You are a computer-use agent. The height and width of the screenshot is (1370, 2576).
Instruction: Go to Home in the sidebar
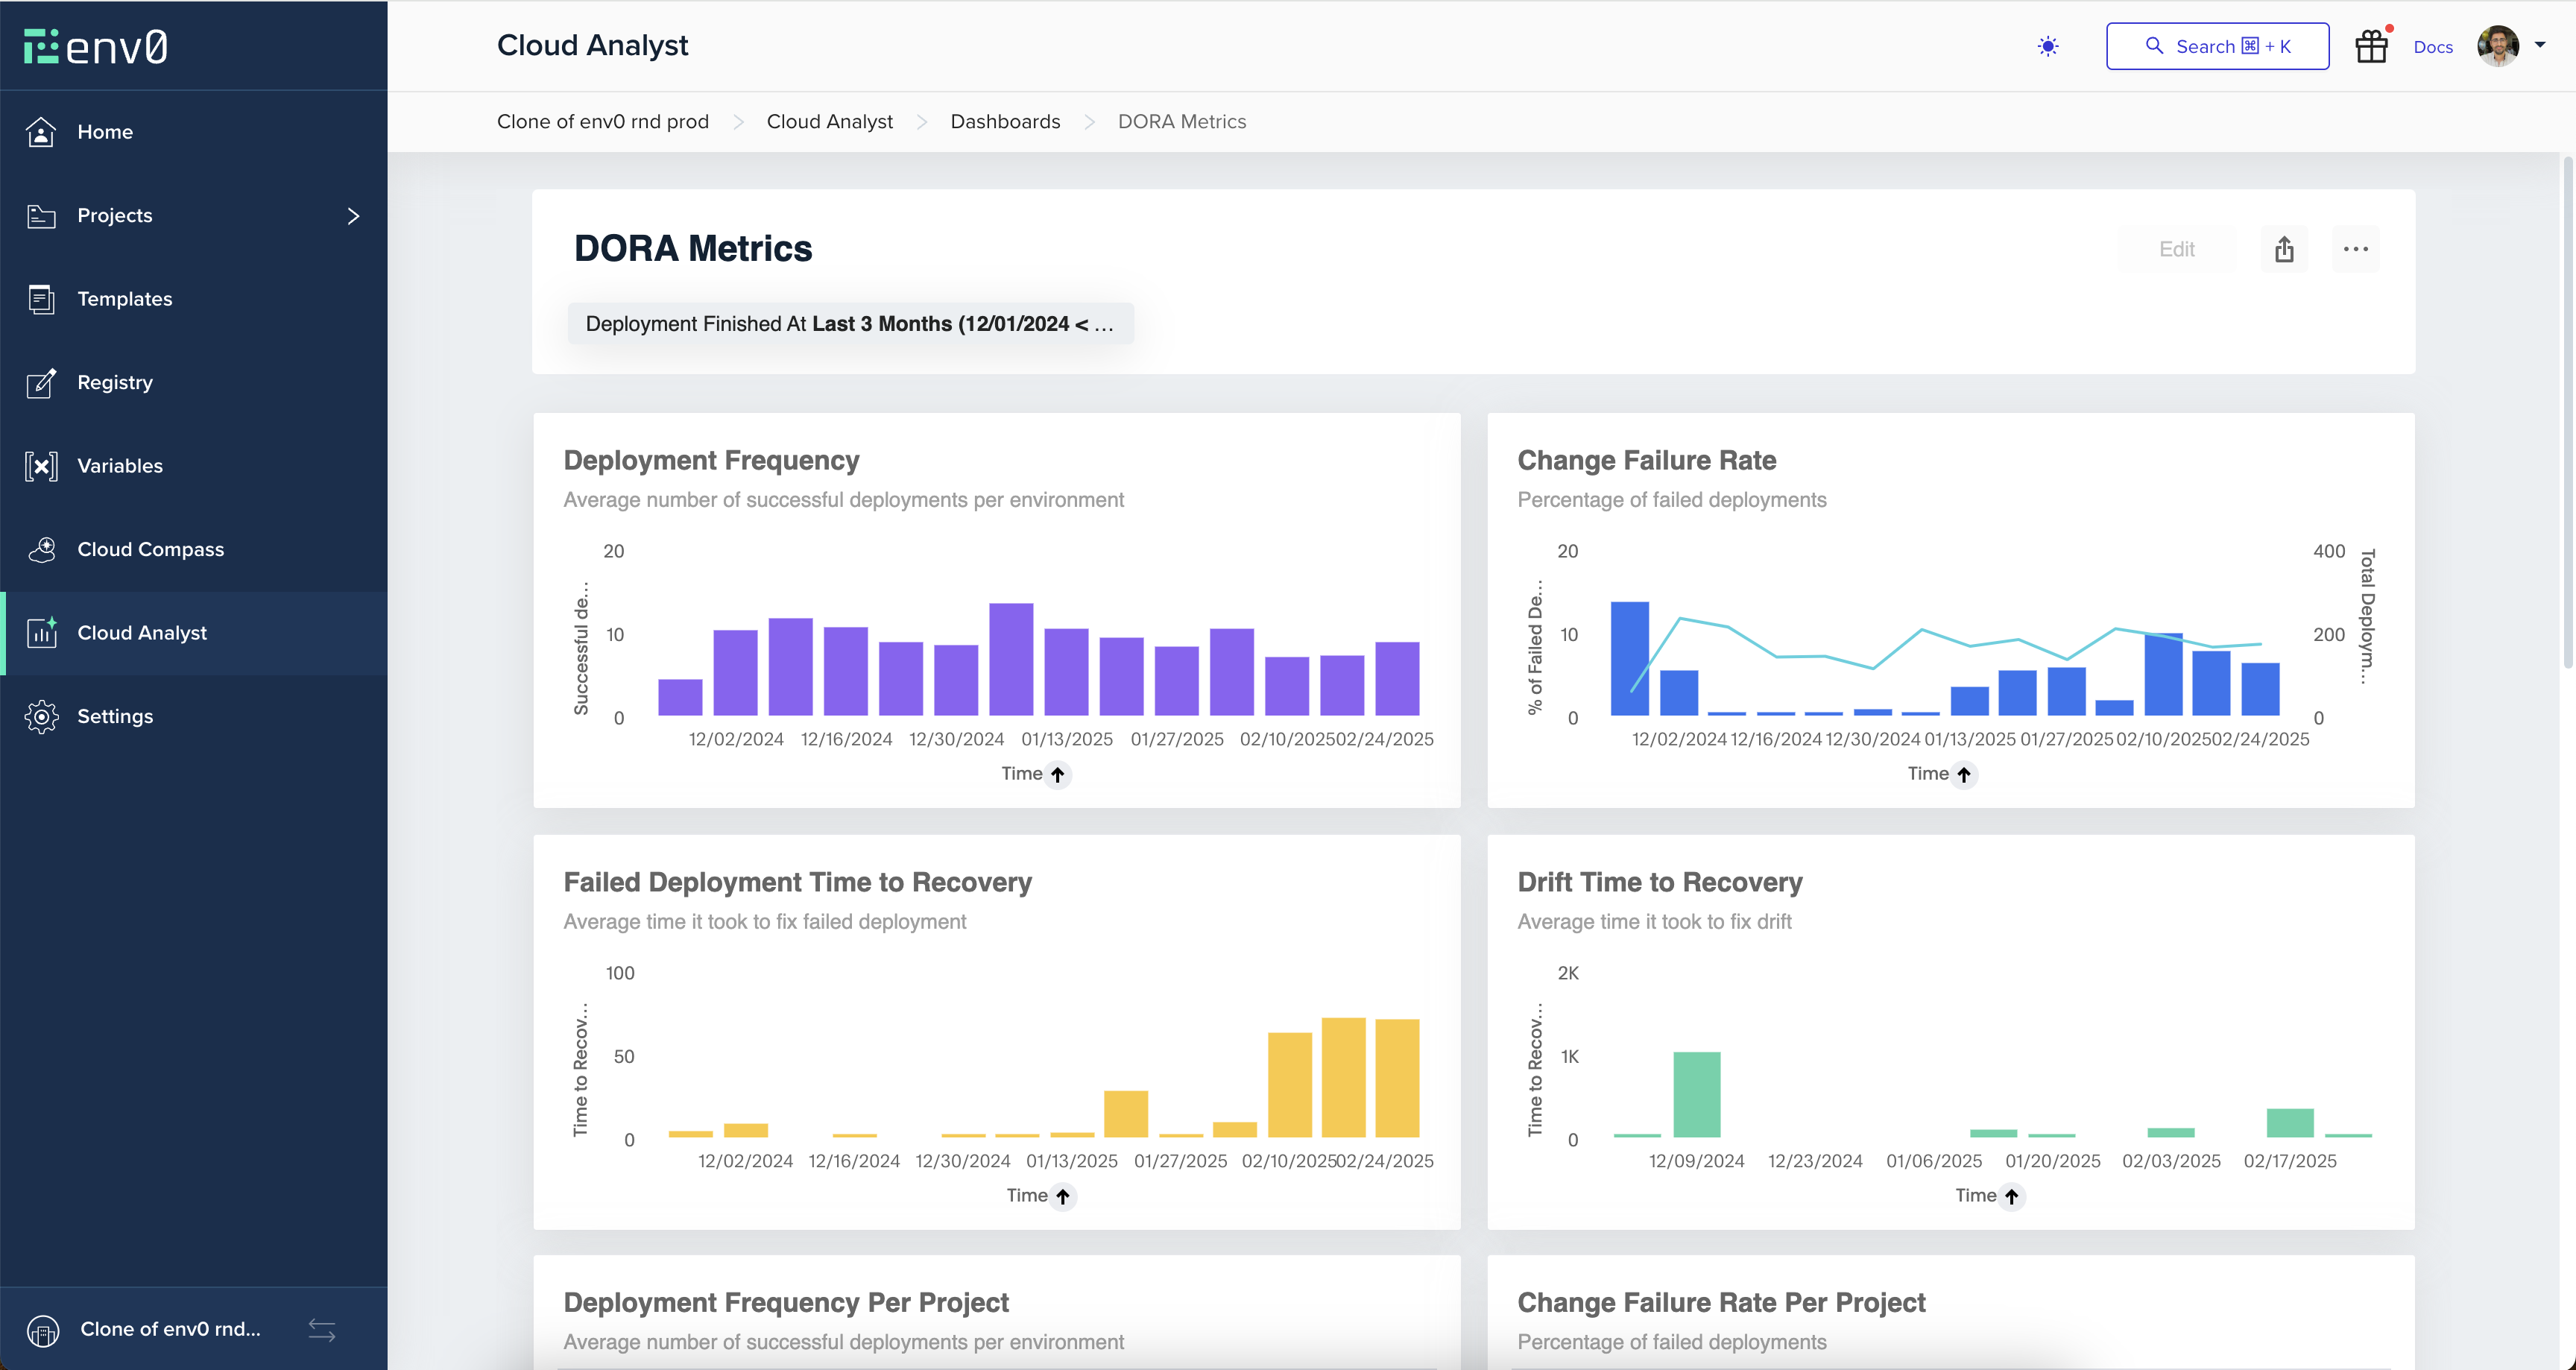(x=105, y=132)
